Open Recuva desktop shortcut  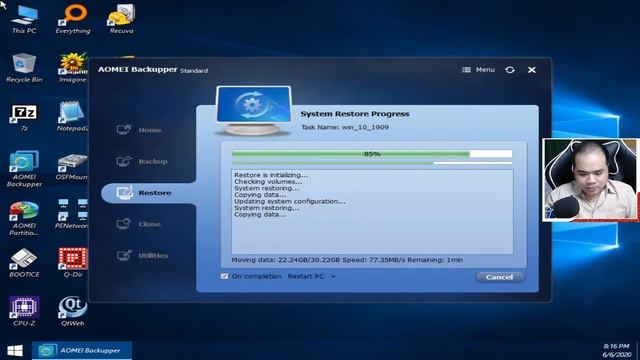[121, 19]
